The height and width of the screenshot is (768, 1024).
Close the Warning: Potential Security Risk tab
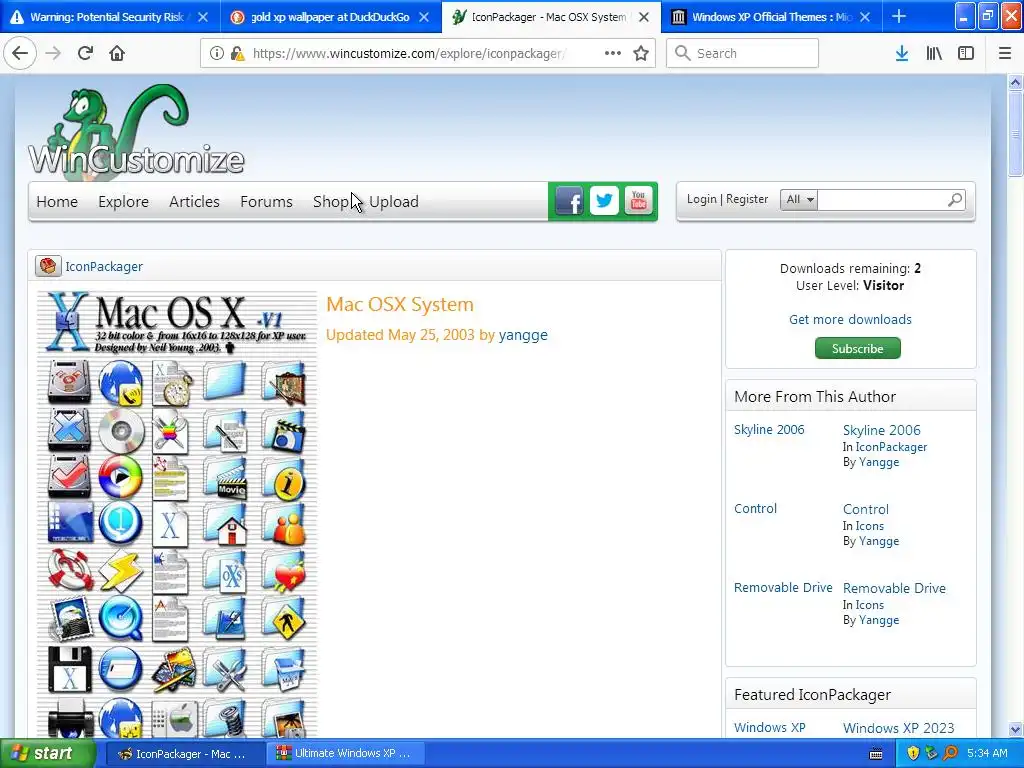tap(203, 17)
